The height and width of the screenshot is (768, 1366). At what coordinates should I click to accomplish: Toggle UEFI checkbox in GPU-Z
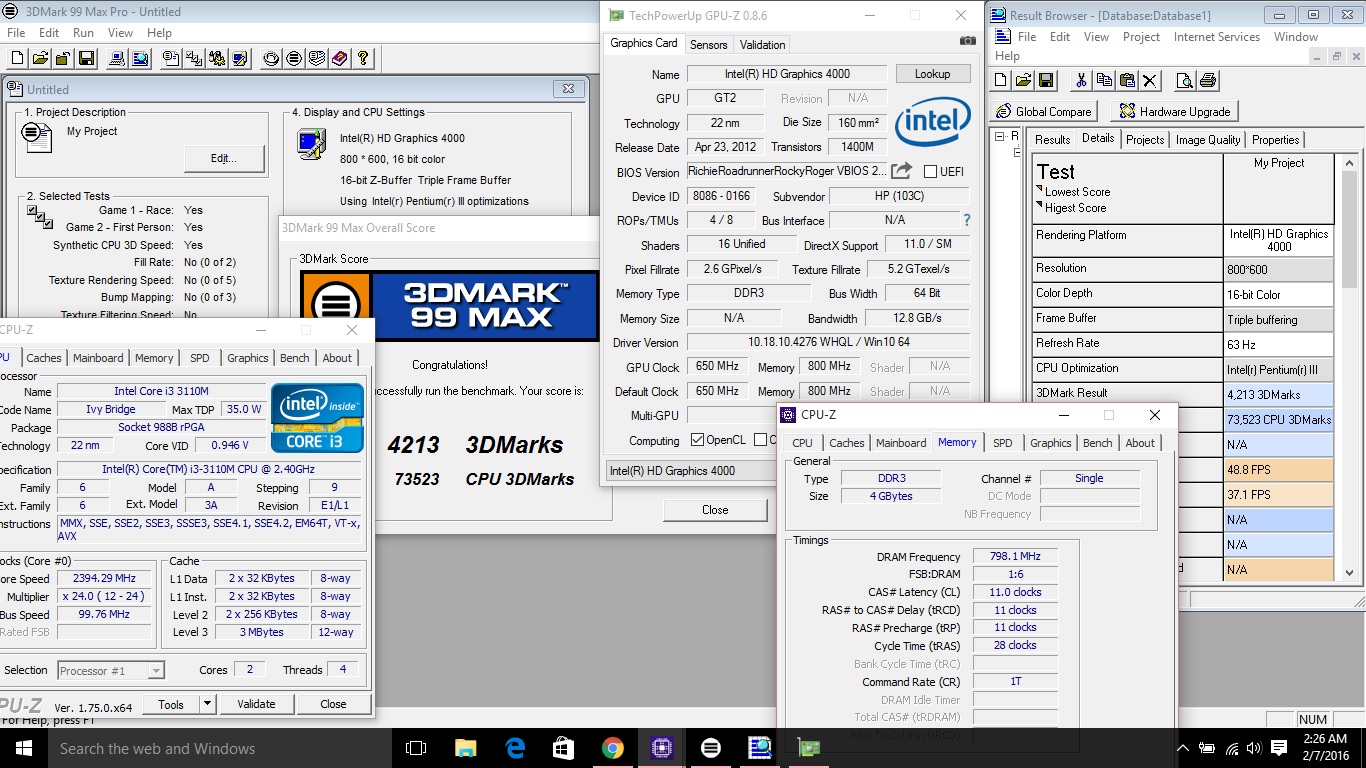[930, 171]
